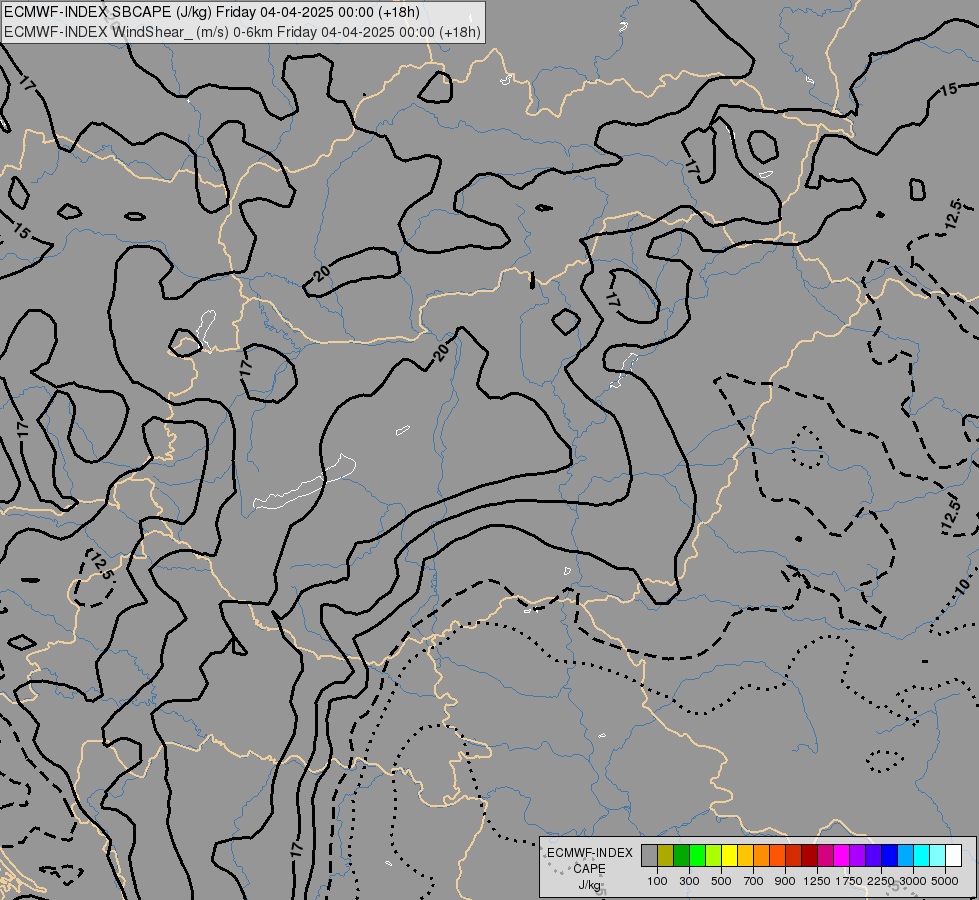Image resolution: width=979 pixels, height=900 pixels.
Task: Click the legend label 100
Action: coord(657,881)
